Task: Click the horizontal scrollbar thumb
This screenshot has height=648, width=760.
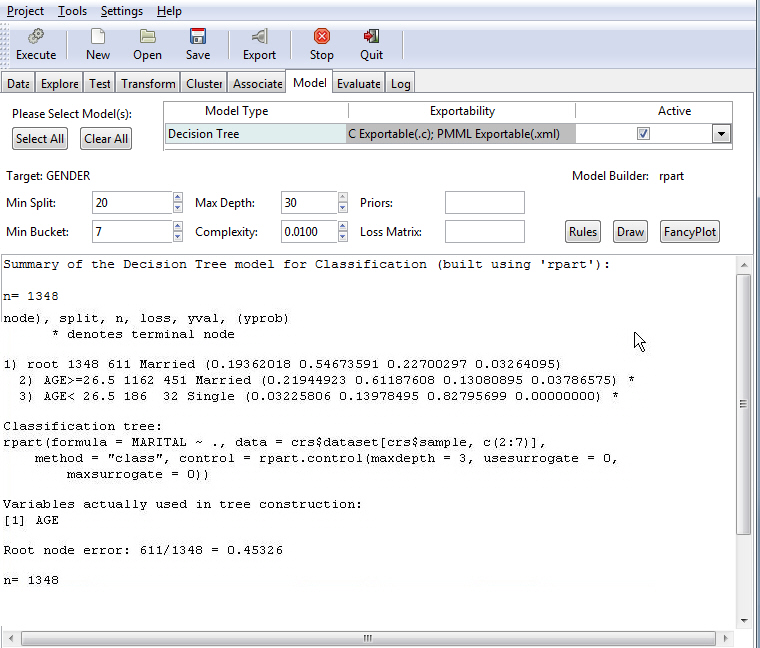Action: pos(368,638)
